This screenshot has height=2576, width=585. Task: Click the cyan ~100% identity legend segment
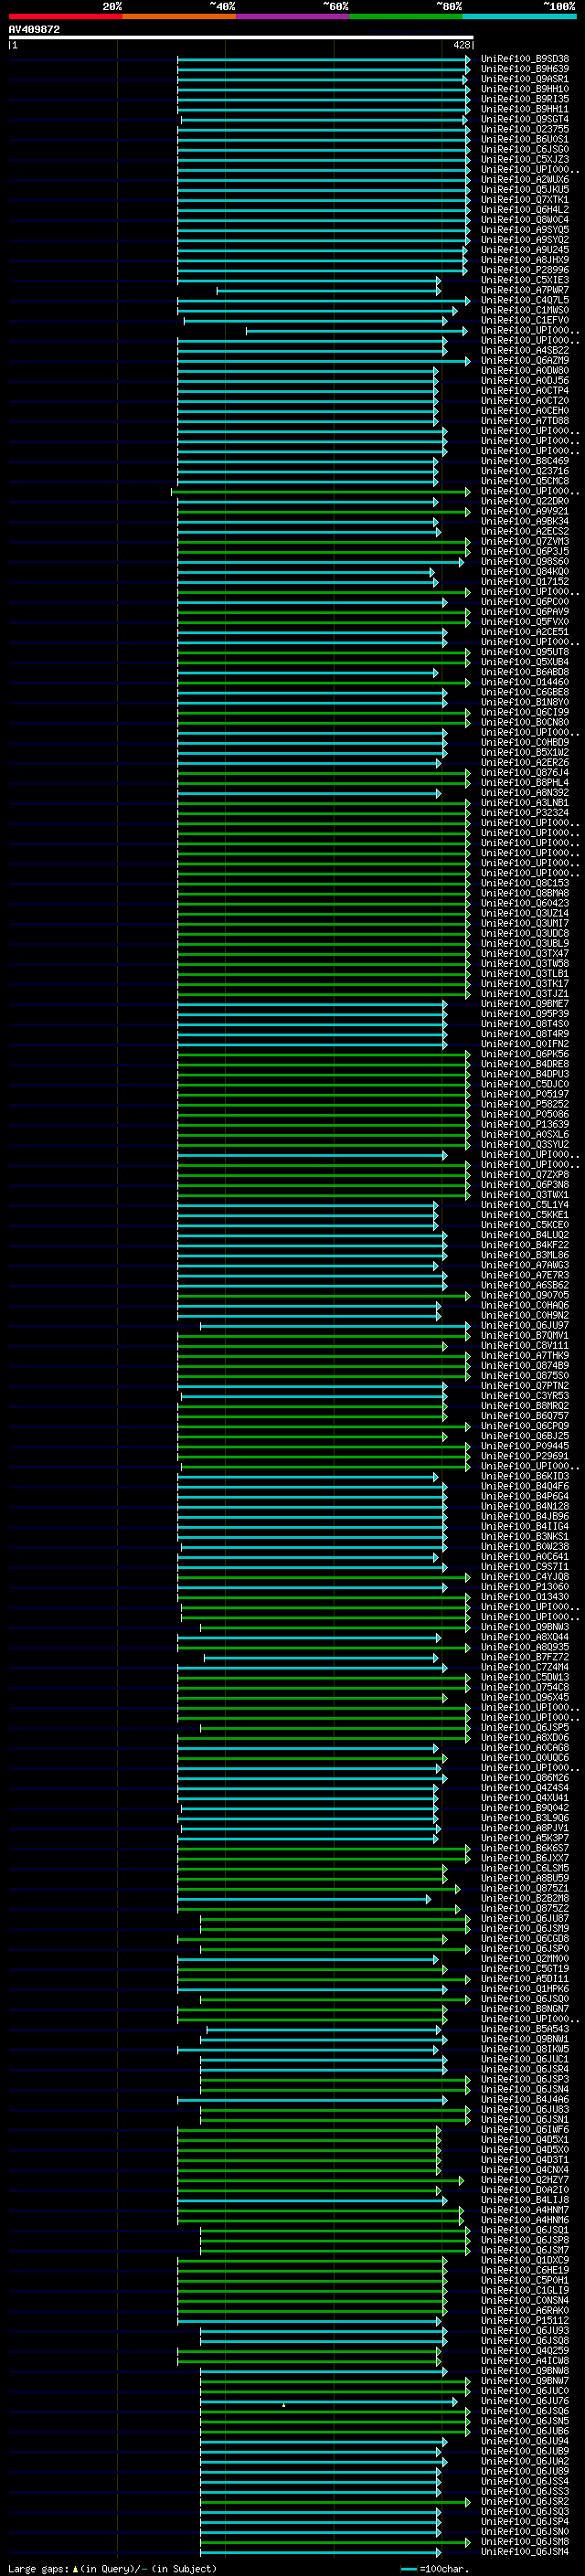(x=519, y=16)
